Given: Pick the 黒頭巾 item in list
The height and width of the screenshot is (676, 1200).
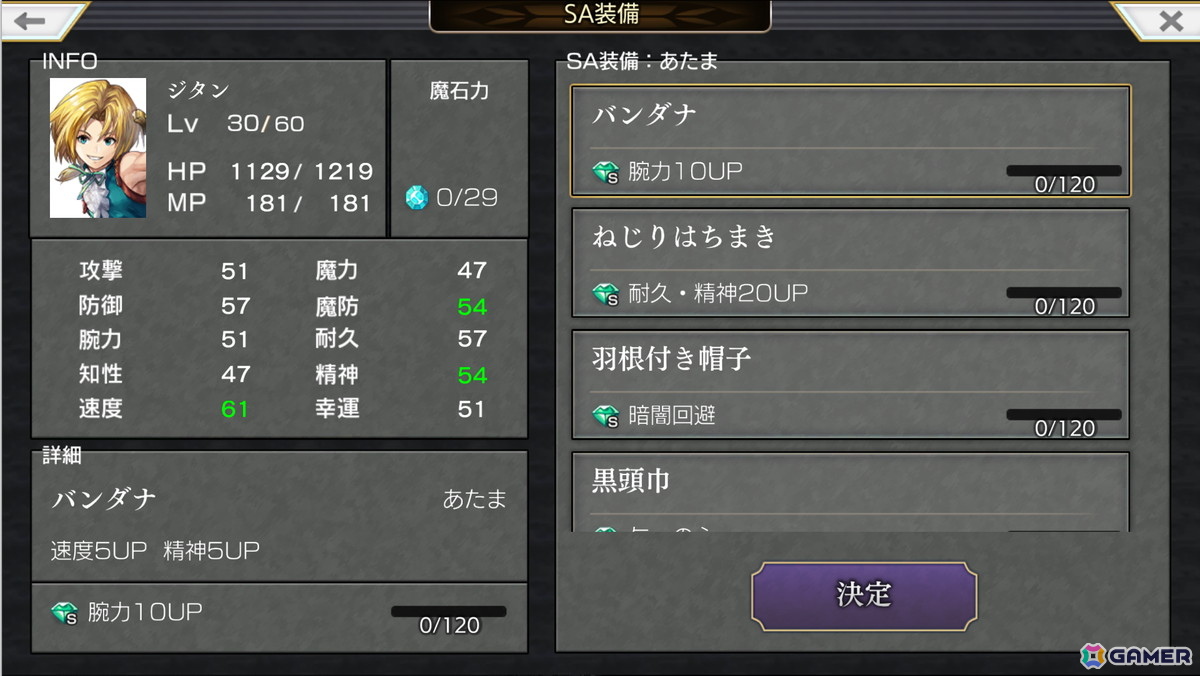Looking at the screenshot, I should [x=850, y=492].
